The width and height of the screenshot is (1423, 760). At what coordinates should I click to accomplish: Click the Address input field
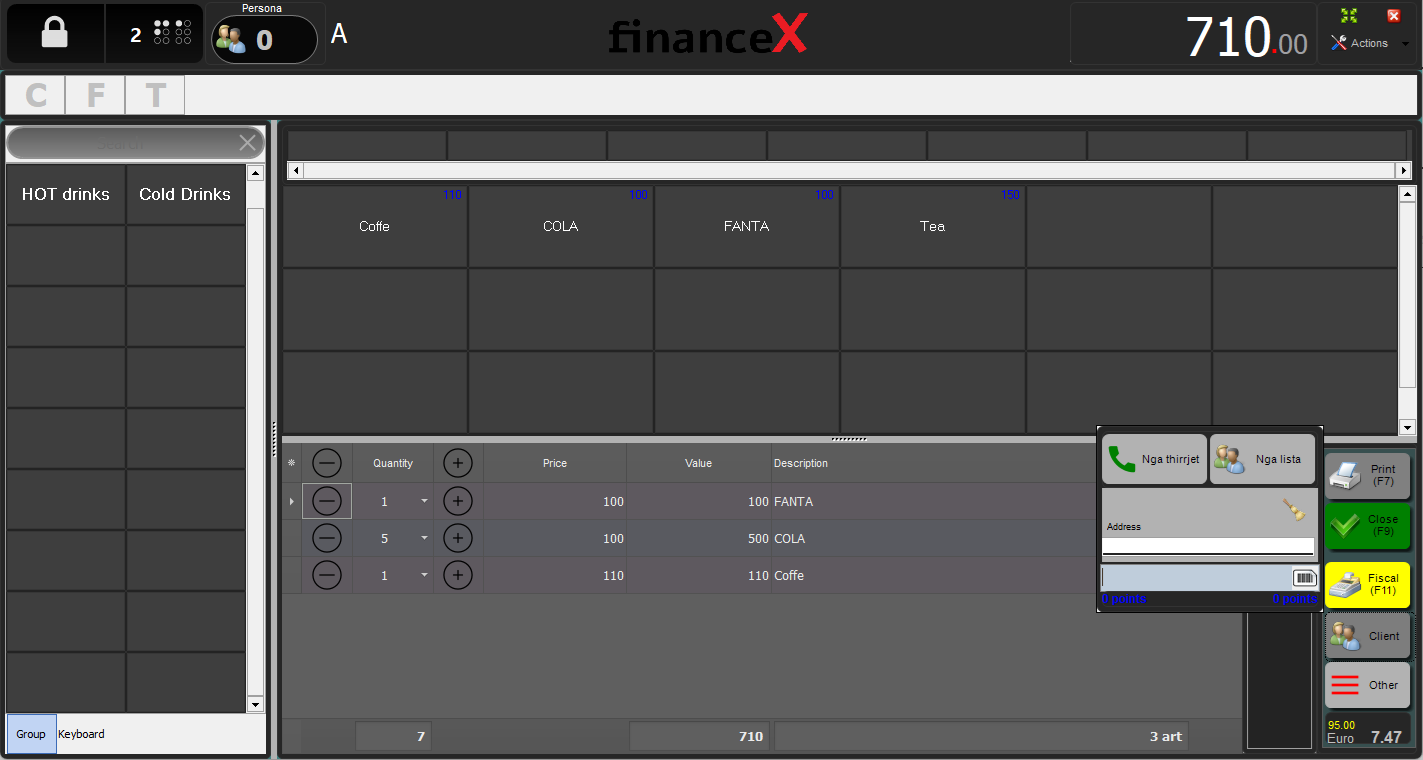(1207, 546)
